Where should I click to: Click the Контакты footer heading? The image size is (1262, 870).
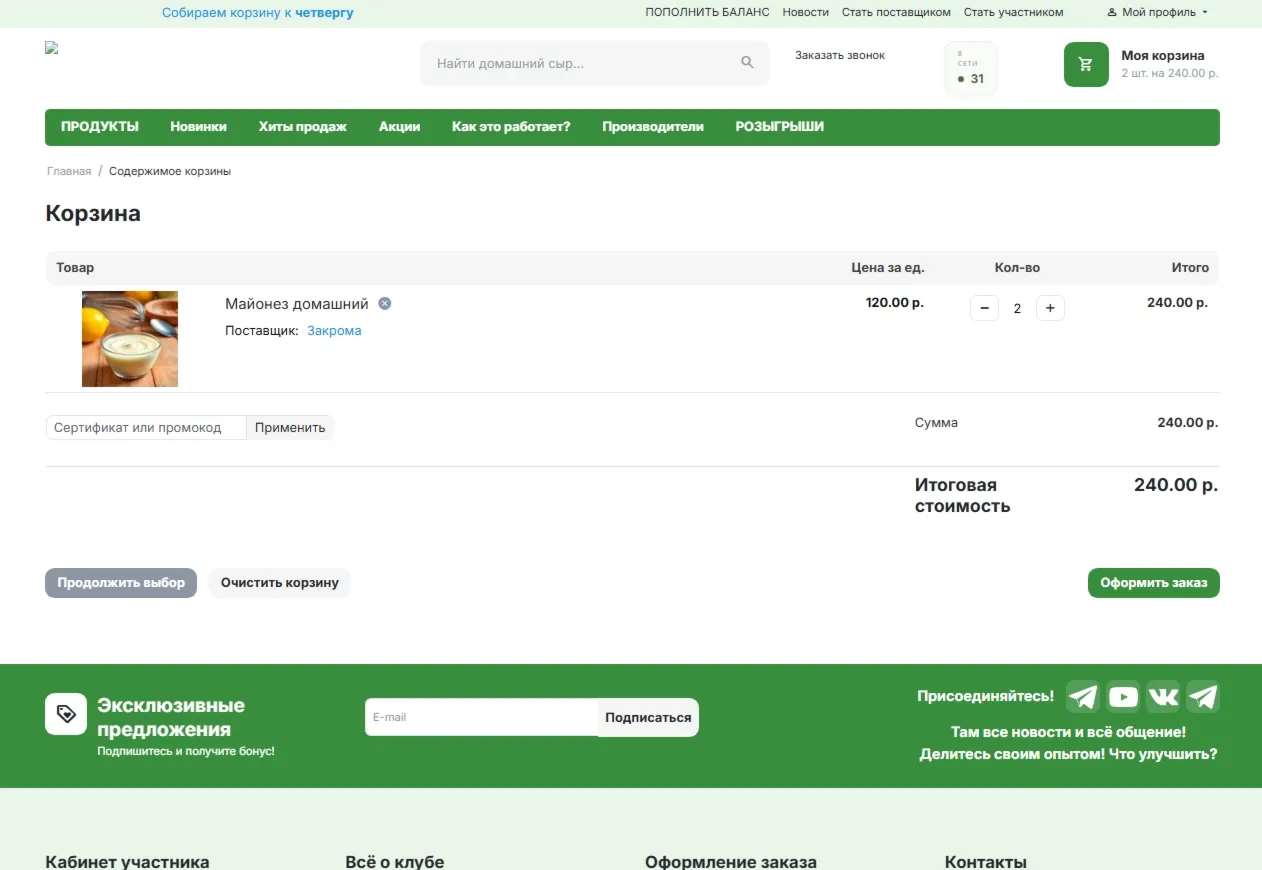(x=986, y=861)
